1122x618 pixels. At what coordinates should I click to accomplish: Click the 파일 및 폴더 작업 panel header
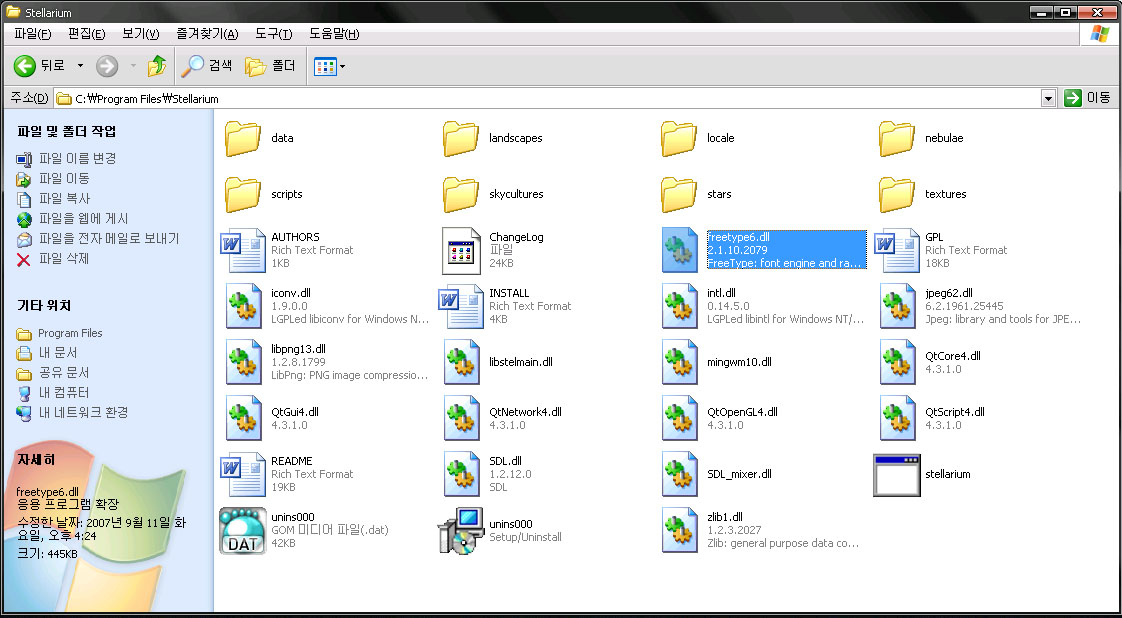tap(67, 132)
